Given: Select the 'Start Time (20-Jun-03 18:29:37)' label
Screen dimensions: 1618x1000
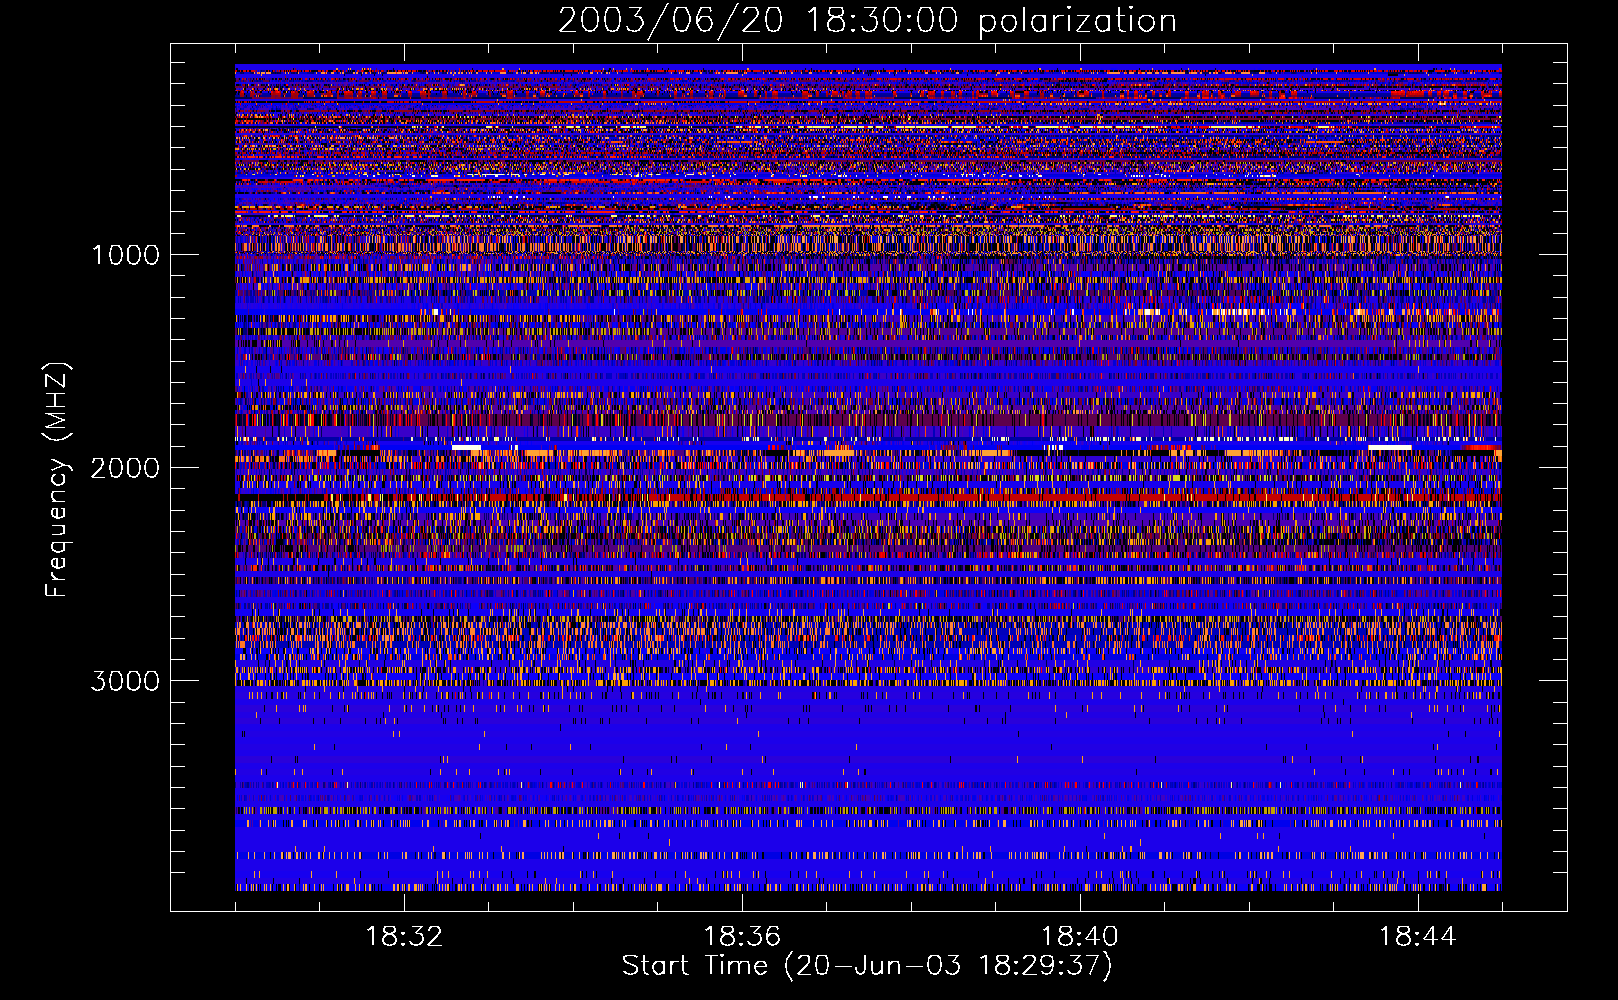Looking at the screenshot, I should click(x=867, y=966).
